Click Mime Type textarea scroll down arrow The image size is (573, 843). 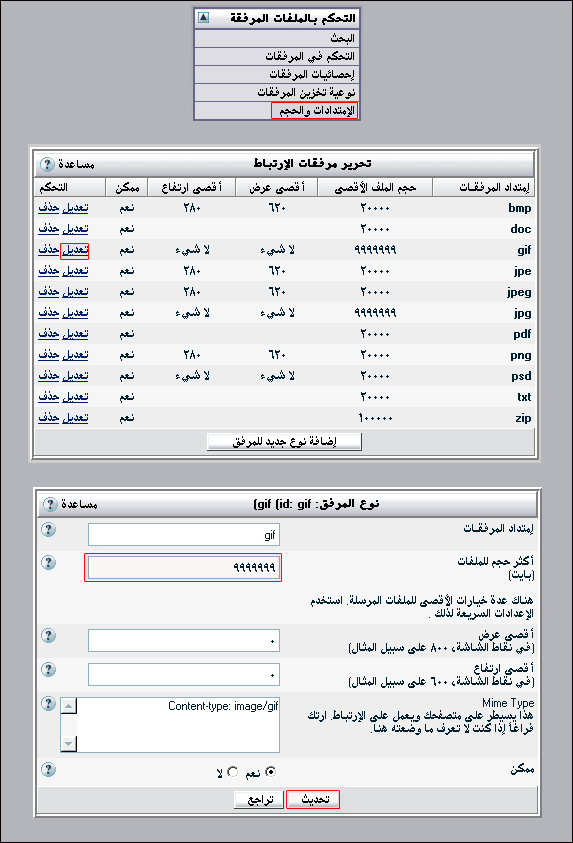[69, 744]
